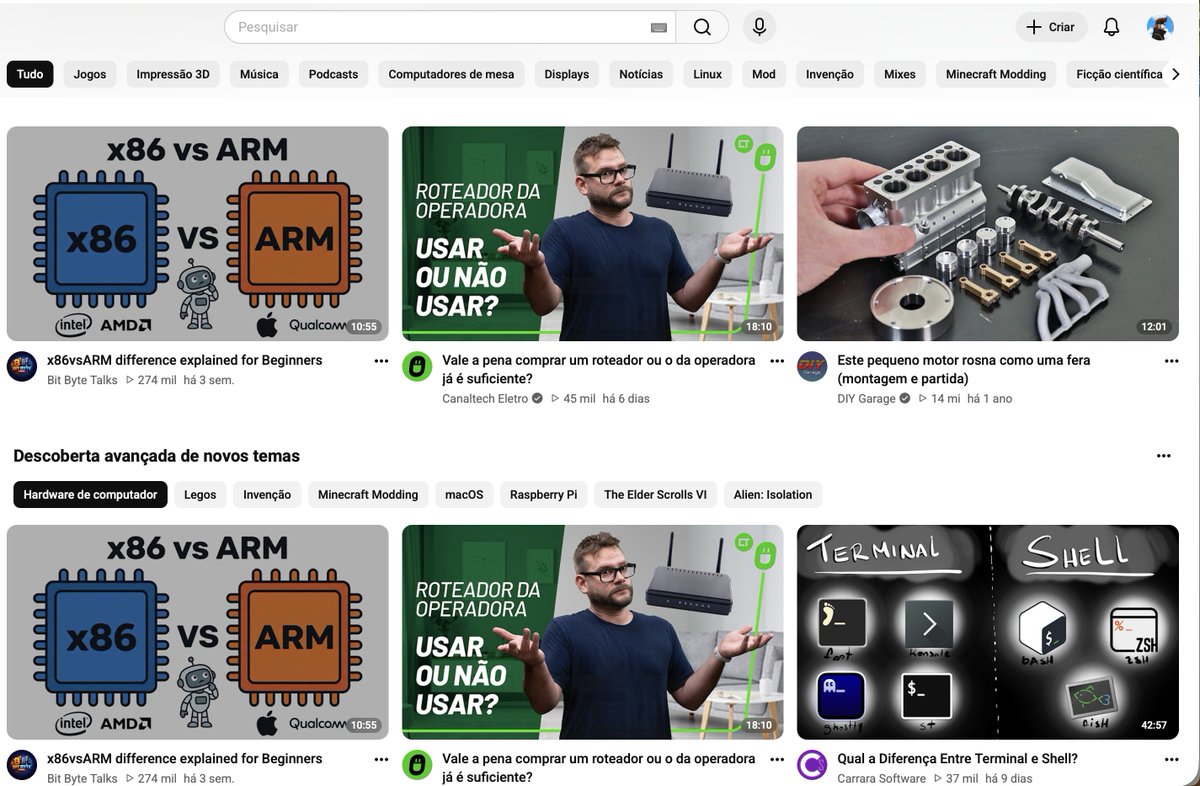This screenshot has width=1200, height=786.
Task: Open bottom x86 vs ARM thumbnail
Action: (198, 632)
